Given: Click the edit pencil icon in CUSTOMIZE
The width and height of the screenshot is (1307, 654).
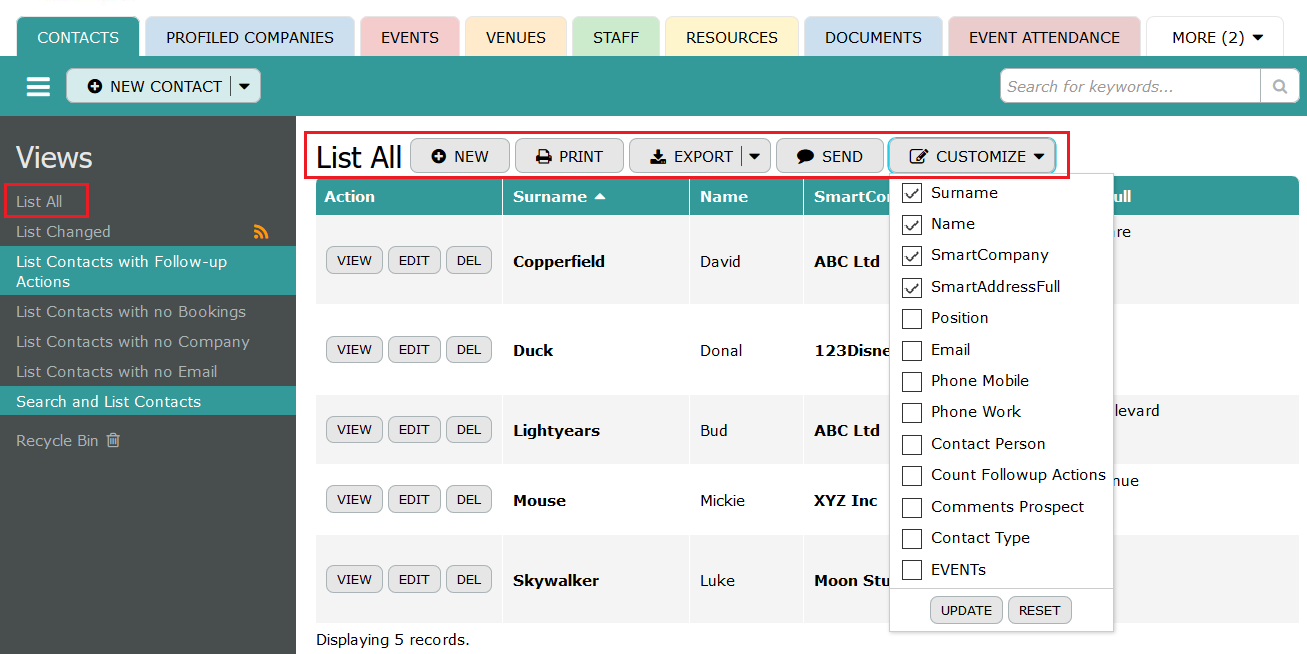Looking at the screenshot, I should click(919, 157).
